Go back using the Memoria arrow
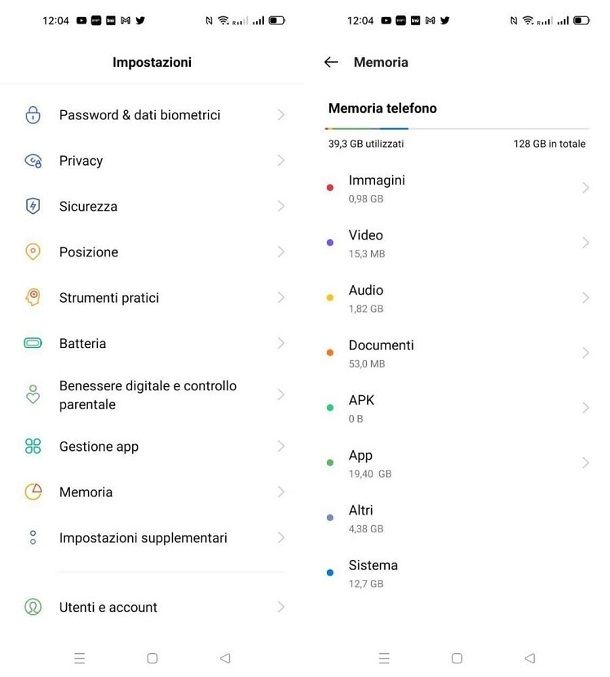The width and height of the screenshot is (610, 677). pyautogui.click(x=331, y=62)
